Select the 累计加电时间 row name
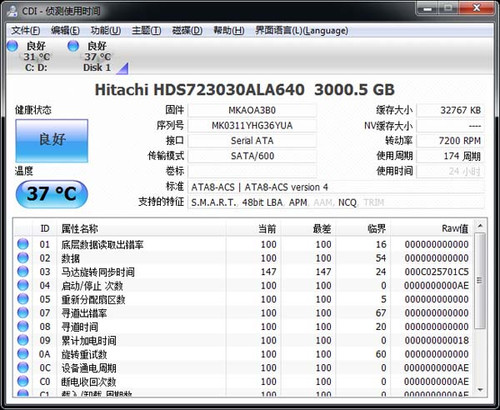Viewport: 500px width, 410px height. (x=89, y=340)
